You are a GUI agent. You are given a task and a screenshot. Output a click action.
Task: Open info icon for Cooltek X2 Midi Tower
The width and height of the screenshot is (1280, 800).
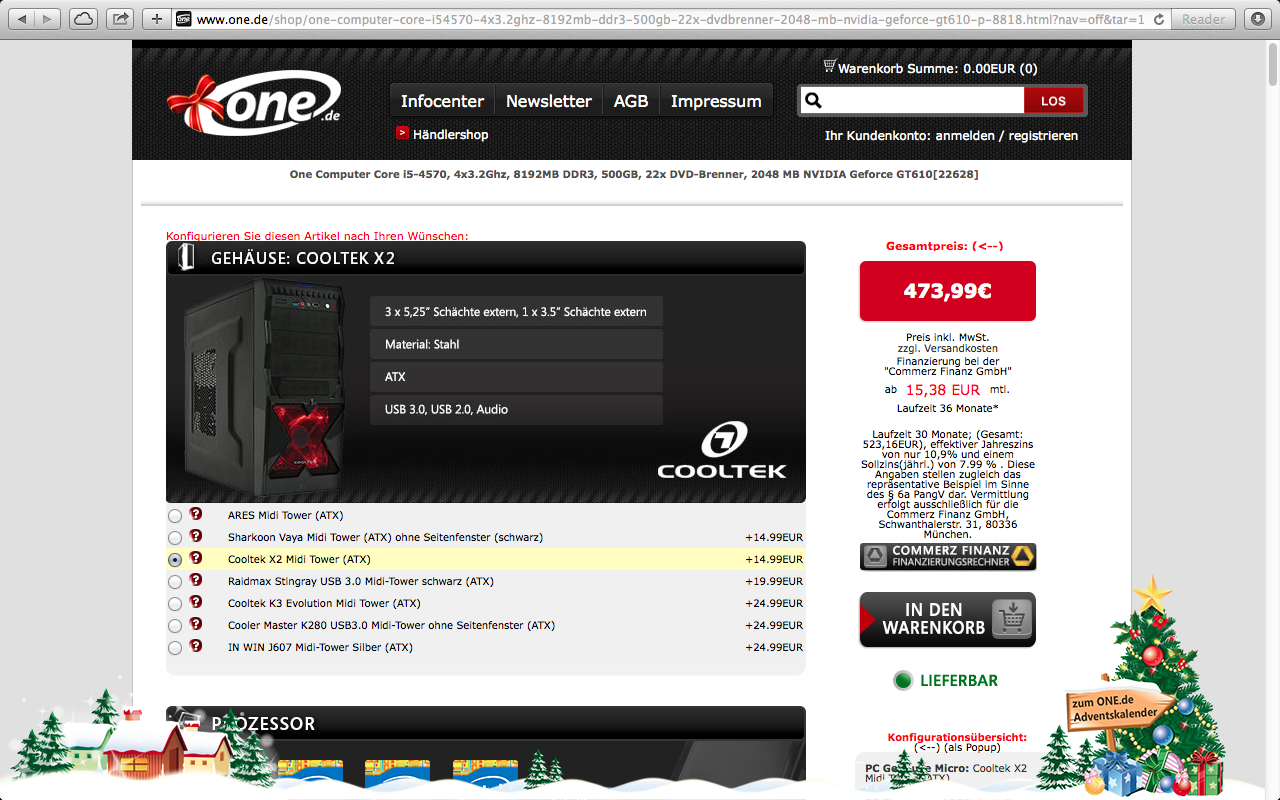tap(196, 558)
